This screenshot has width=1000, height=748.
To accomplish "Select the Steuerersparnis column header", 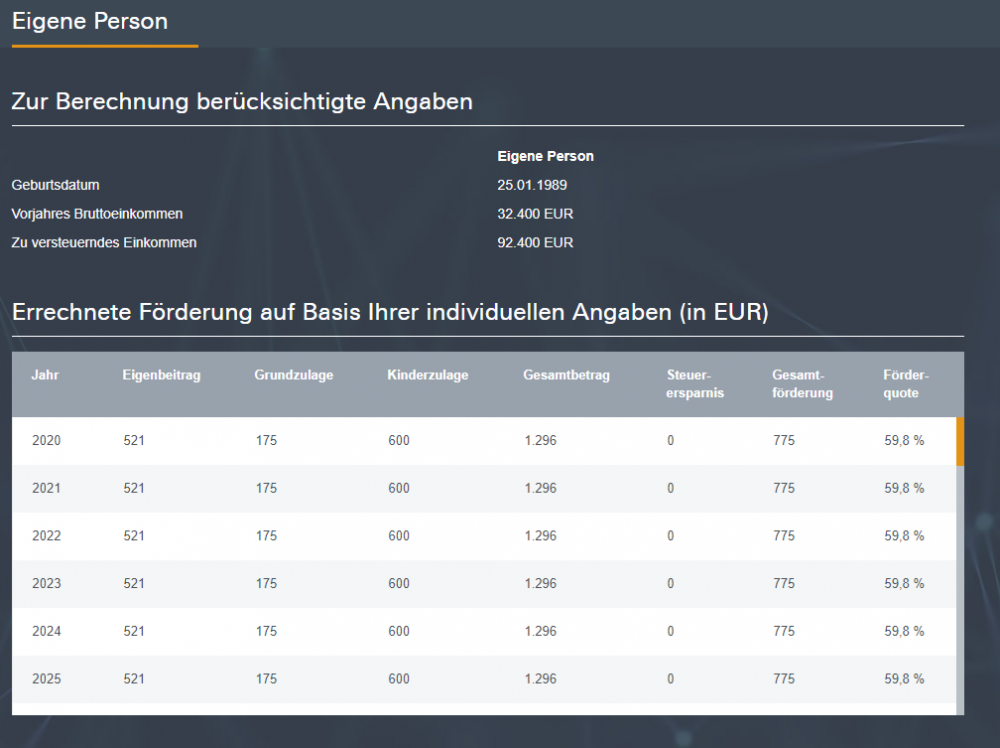I will point(695,384).
